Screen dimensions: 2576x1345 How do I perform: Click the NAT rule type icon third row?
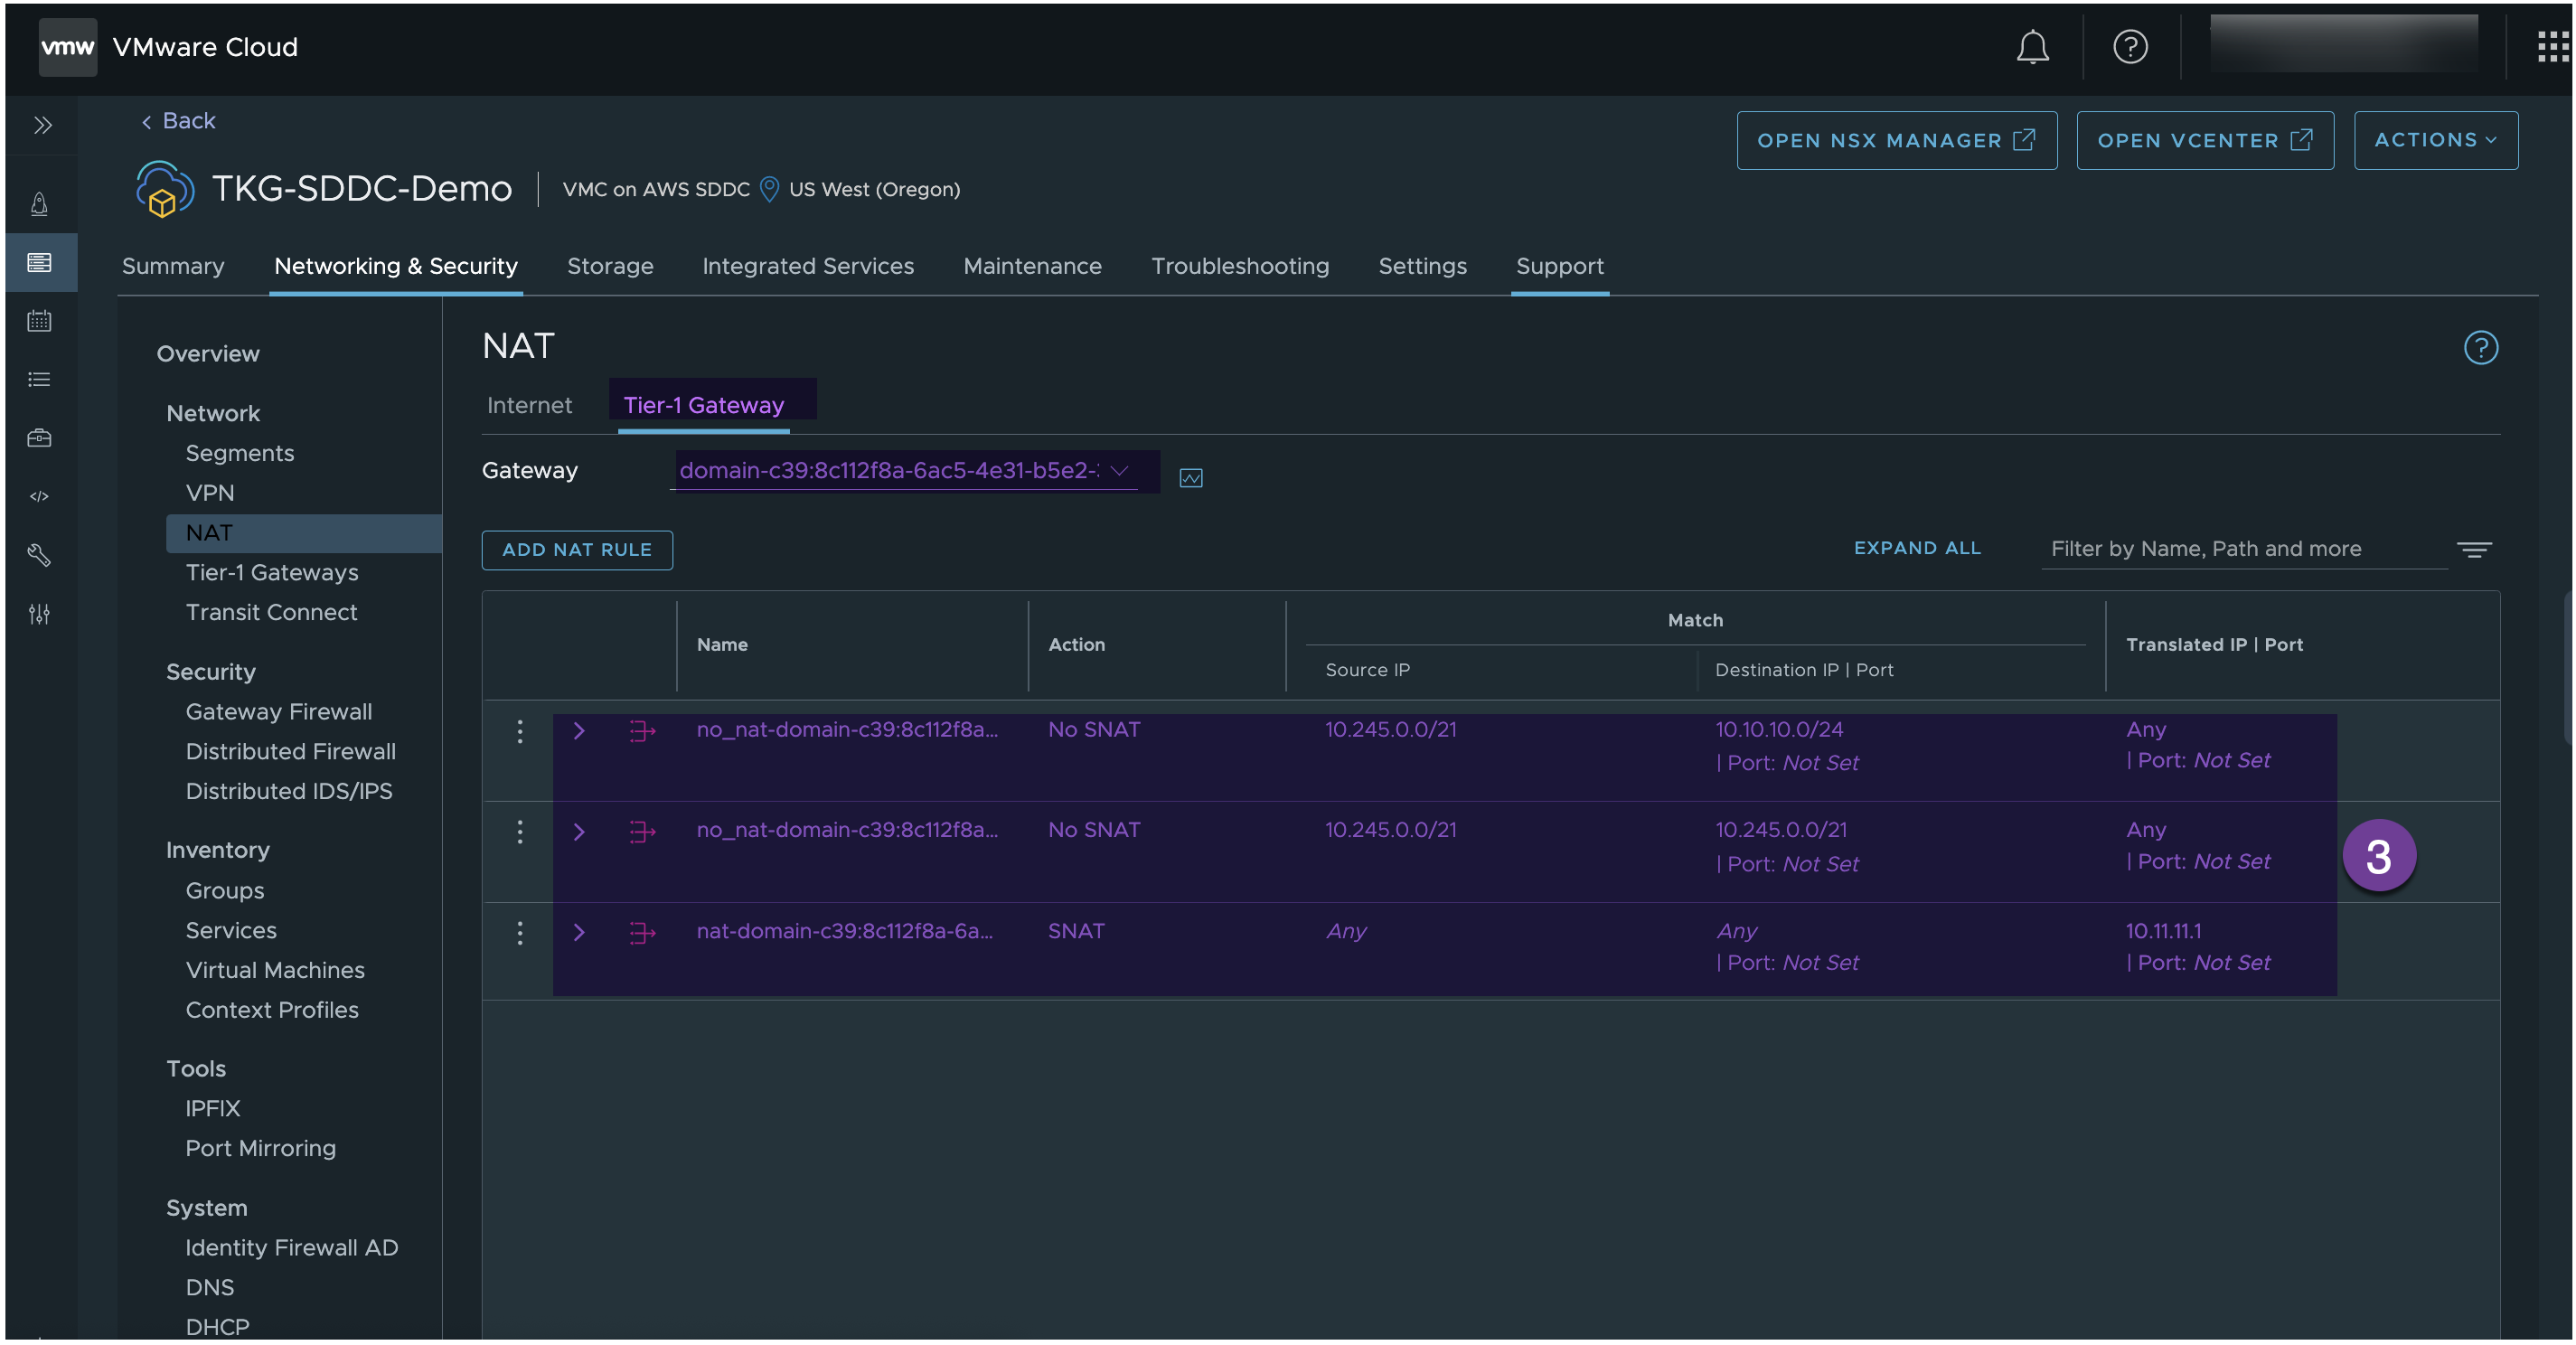click(643, 933)
